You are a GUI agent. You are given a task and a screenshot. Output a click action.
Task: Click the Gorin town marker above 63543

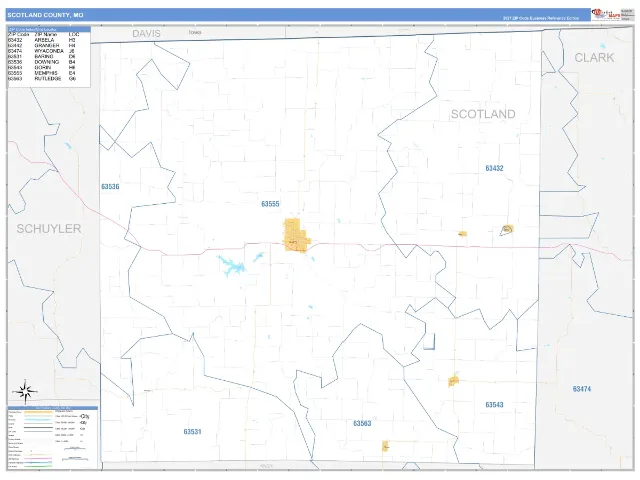pyautogui.click(x=453, y=380)
